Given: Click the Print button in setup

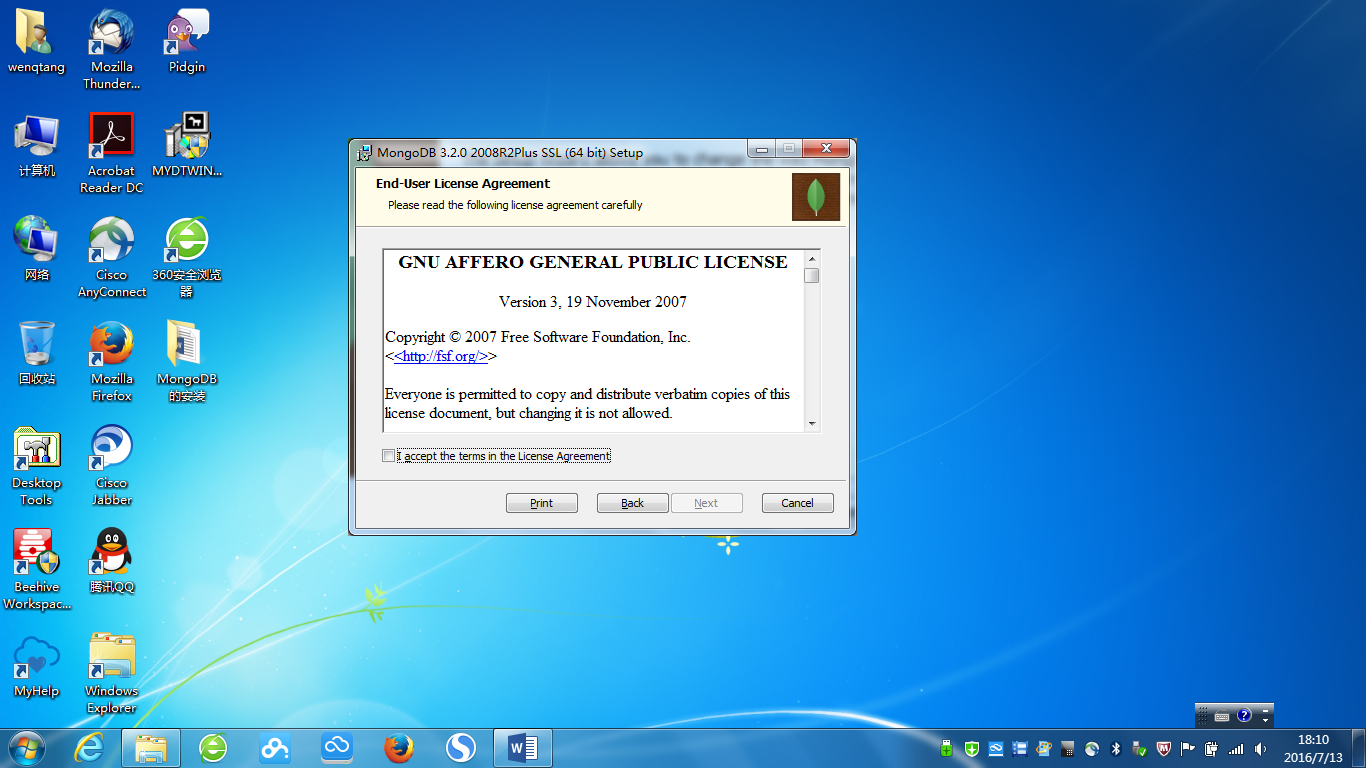Looking at the screenshot, I should (x=542, y=503).
